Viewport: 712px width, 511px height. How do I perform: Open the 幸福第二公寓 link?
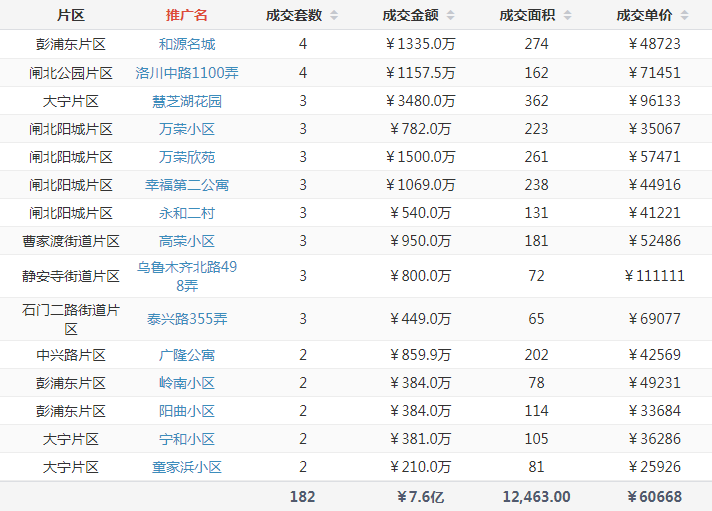pyautogui.click(x=187, y=185)
